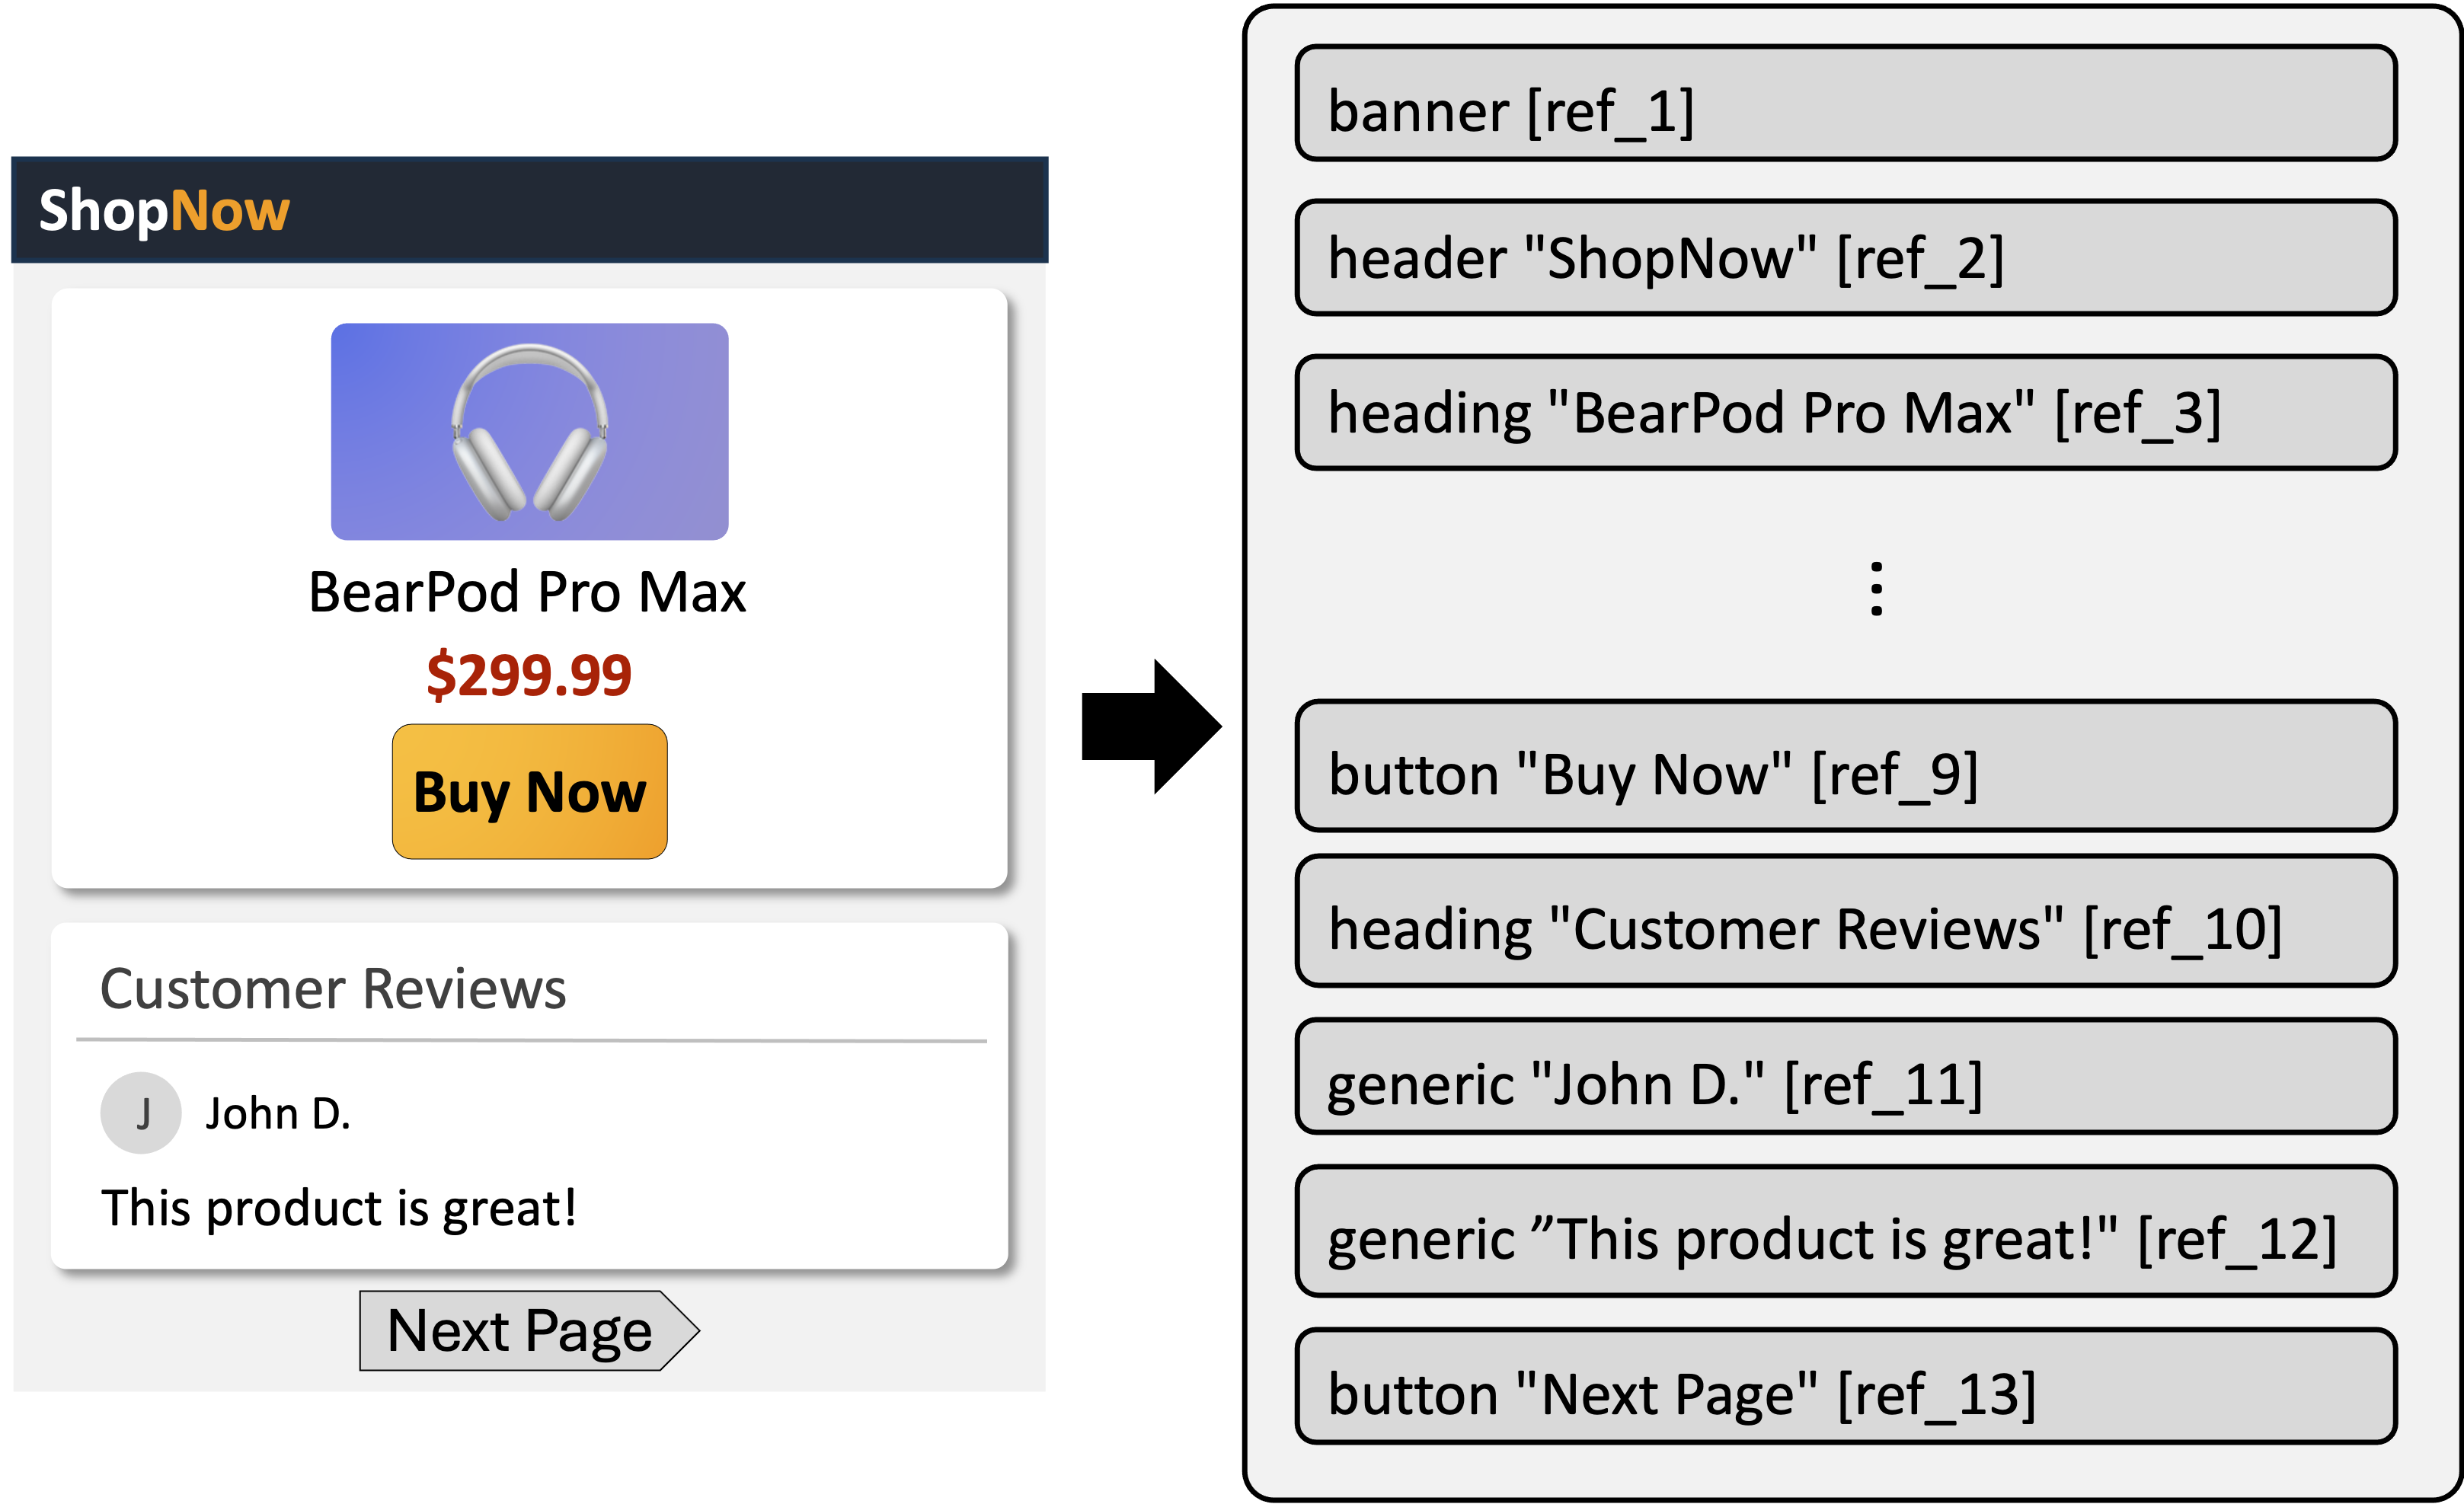Viewport: 2464px width, 1504px height.
Task: Select the review text This product is great!
Action: coord(339,1208)
